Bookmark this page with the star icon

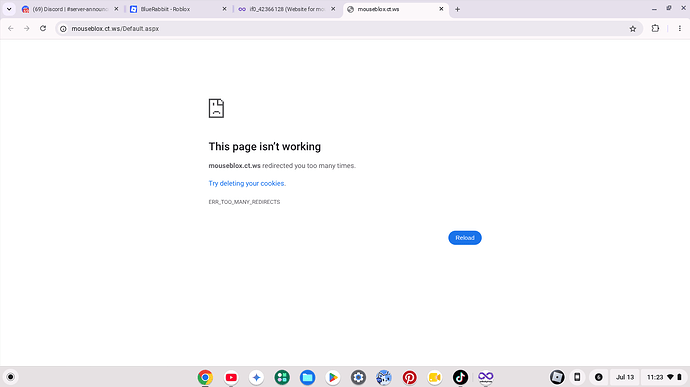[x=633, y=29]
